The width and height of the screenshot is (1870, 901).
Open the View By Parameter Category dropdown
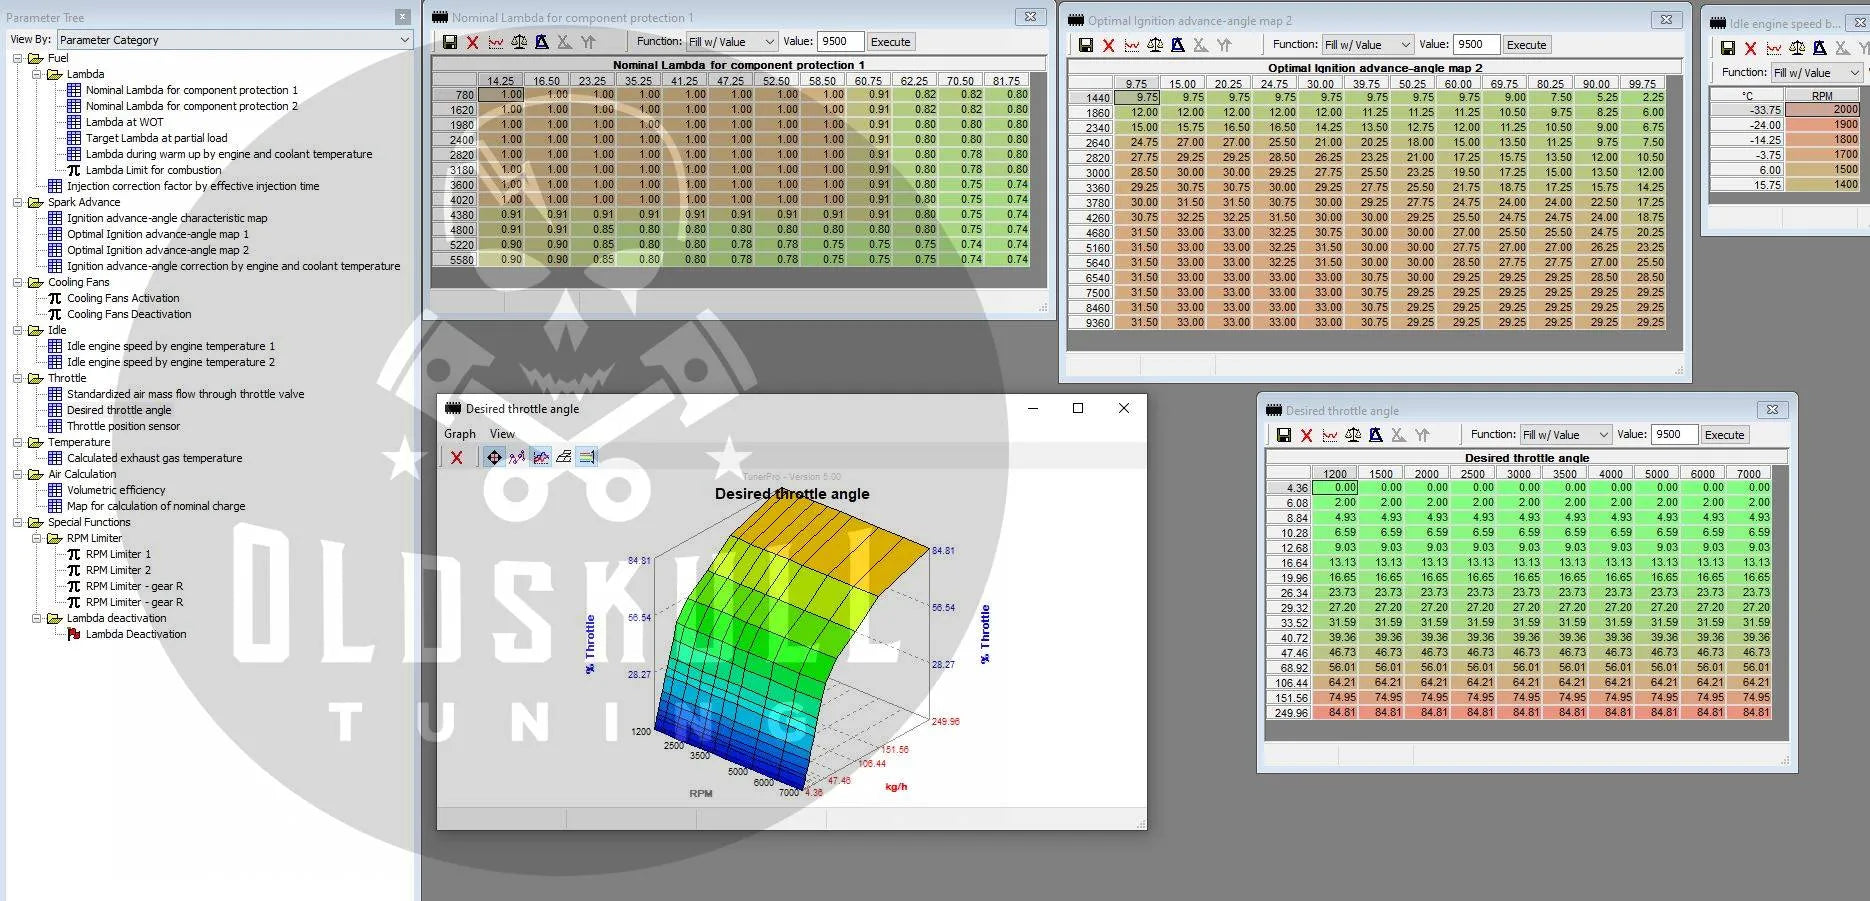point(234,40)
